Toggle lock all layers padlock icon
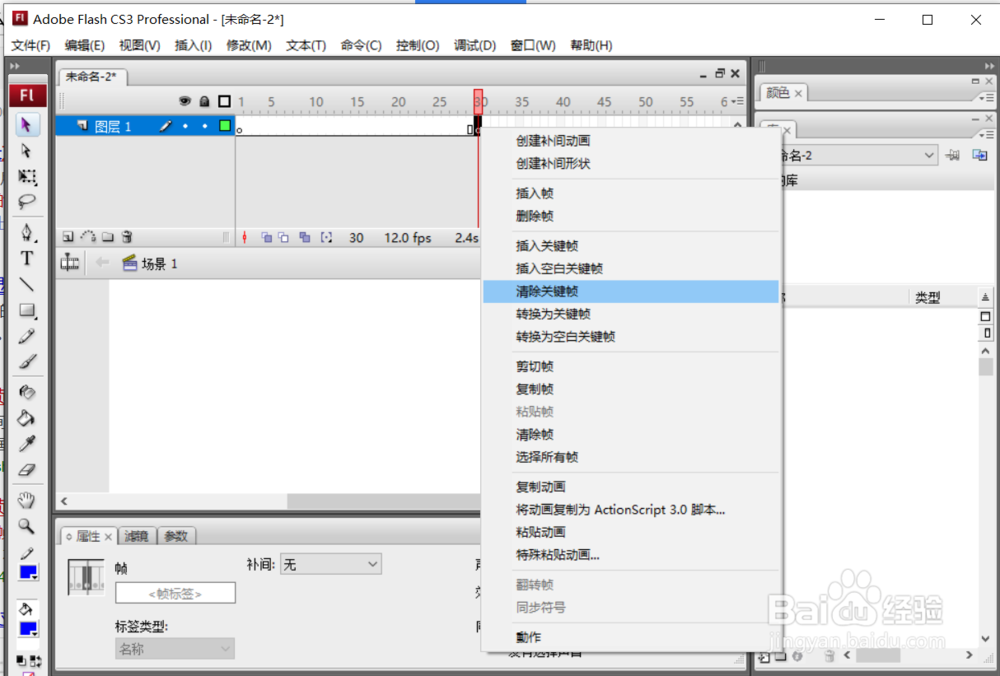1000x676 pixels. pos(205,101)
